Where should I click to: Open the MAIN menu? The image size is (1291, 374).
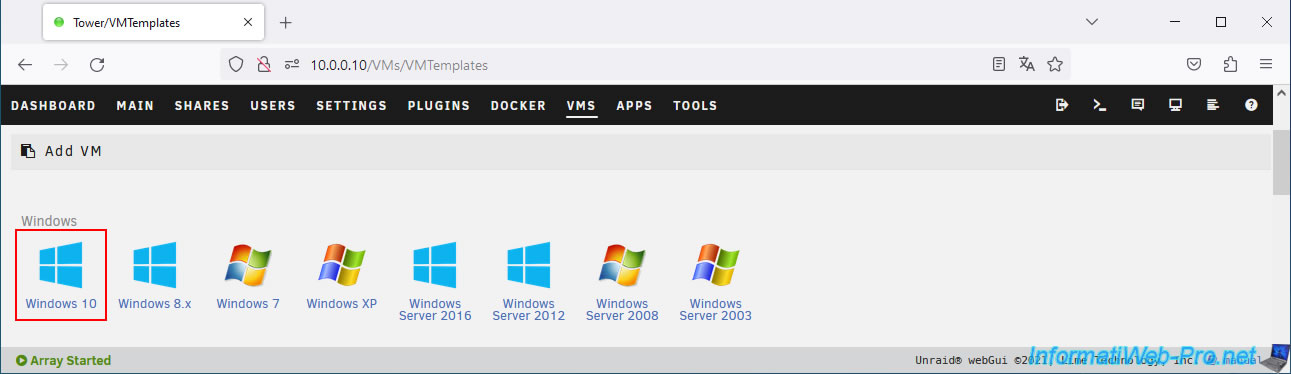point(135,105)
